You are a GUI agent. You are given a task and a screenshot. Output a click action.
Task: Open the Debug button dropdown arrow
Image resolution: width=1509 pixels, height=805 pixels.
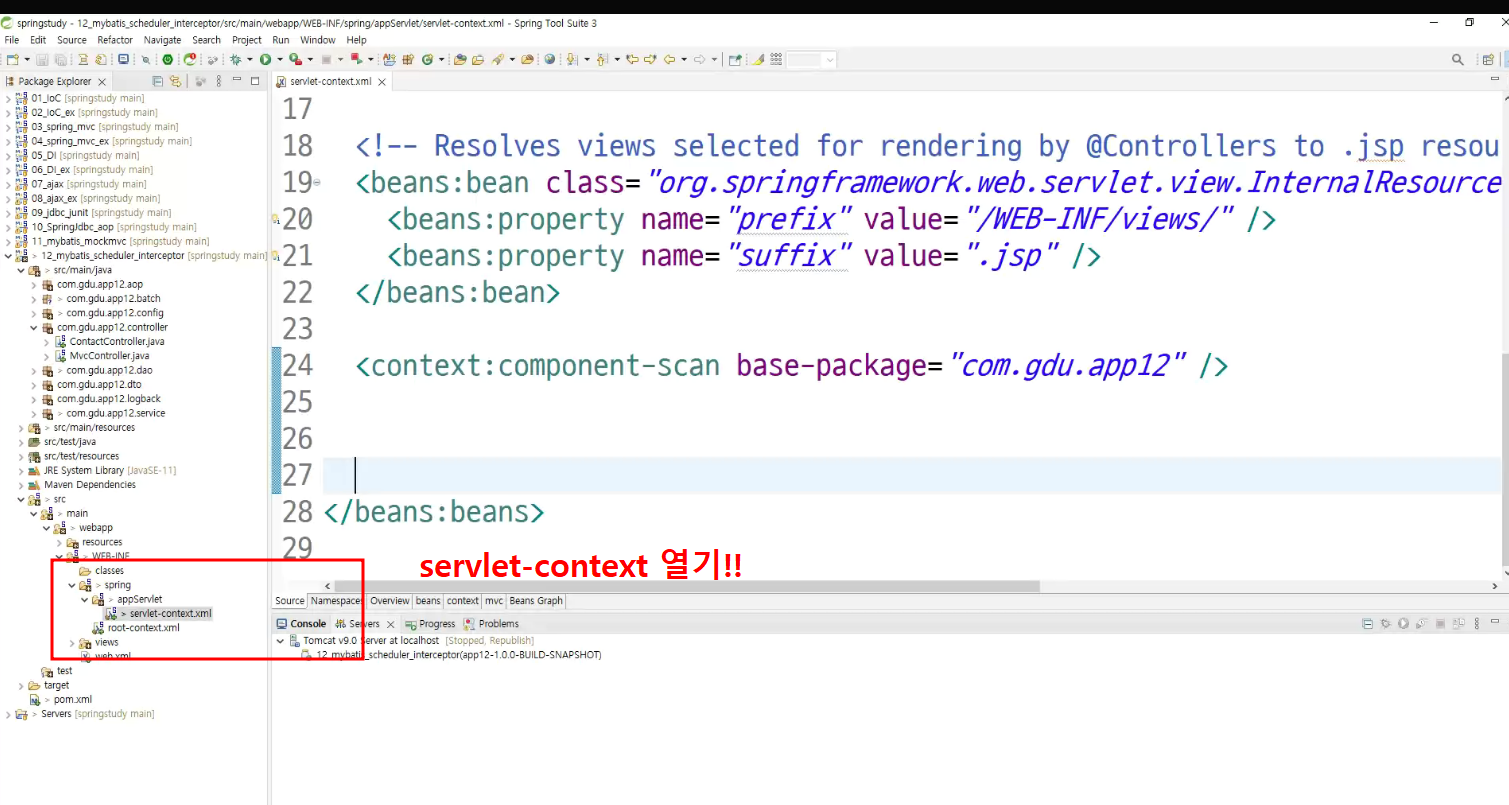[248, 60]
